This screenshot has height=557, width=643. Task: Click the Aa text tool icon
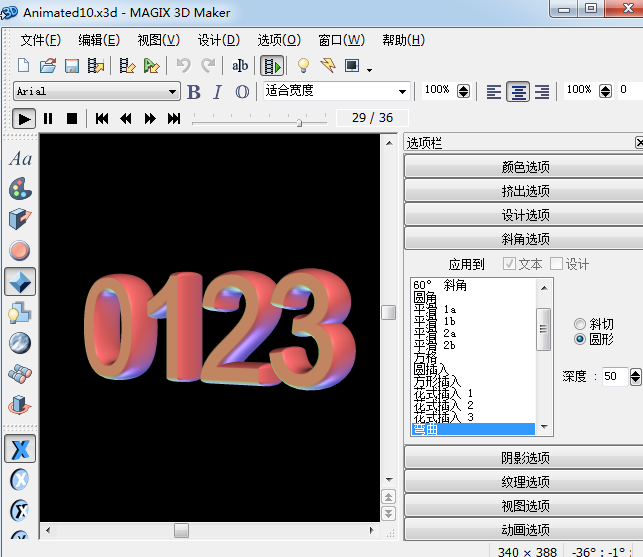[x=20, y=159]
